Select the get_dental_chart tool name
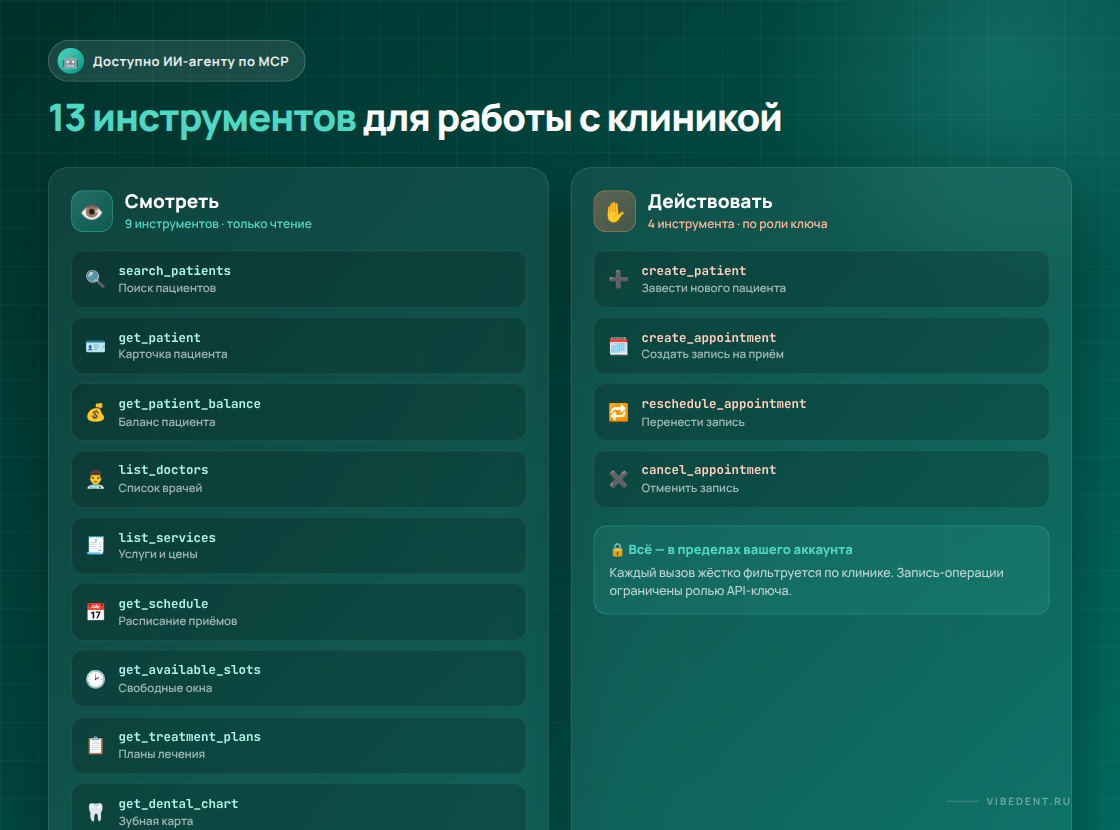 tap(178, 804)
